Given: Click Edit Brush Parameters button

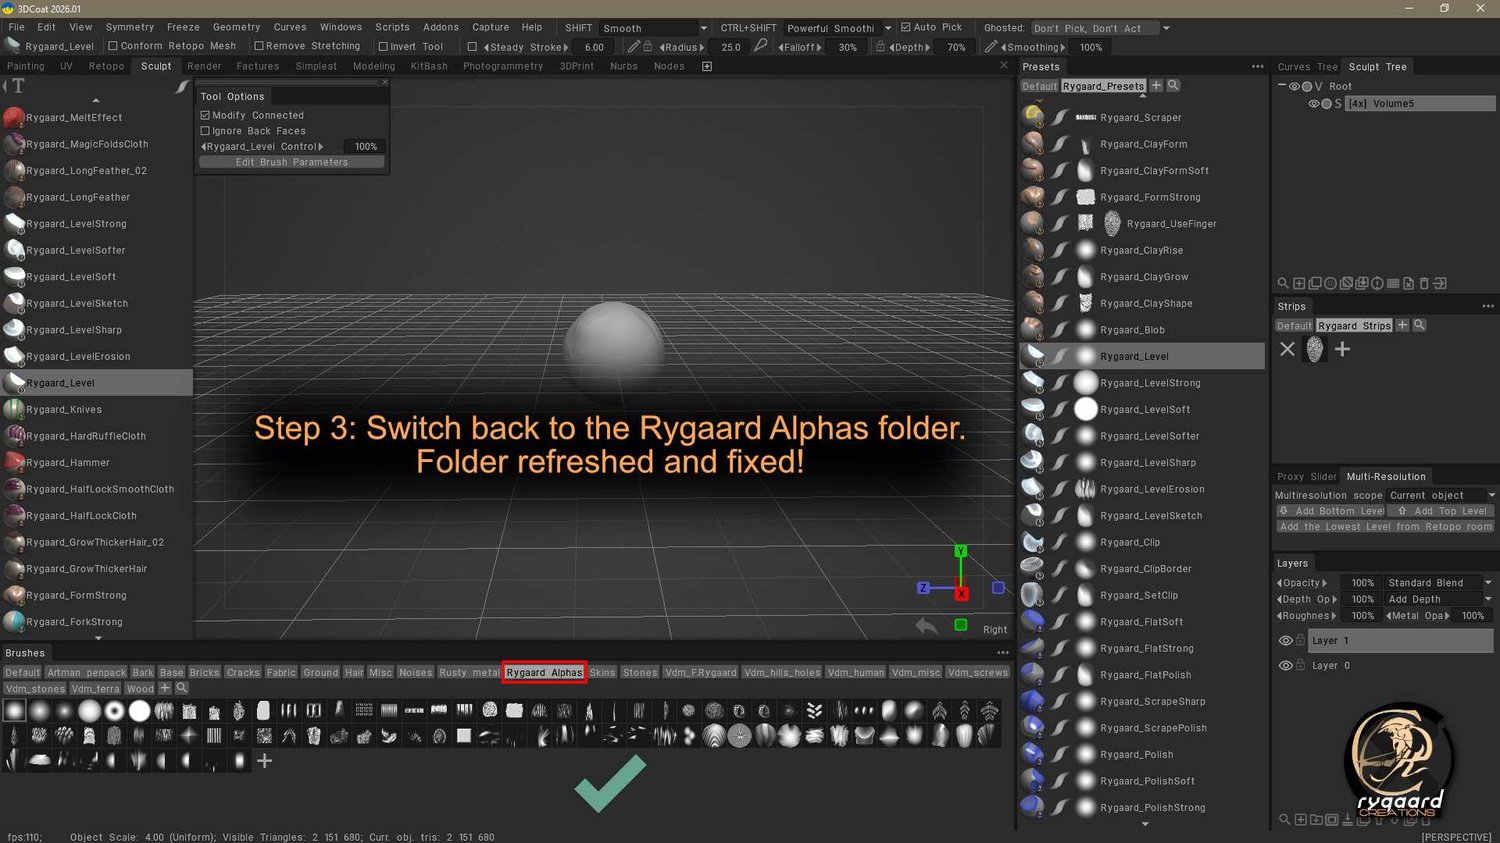Looking at the screenshot, I should (292, 162).
